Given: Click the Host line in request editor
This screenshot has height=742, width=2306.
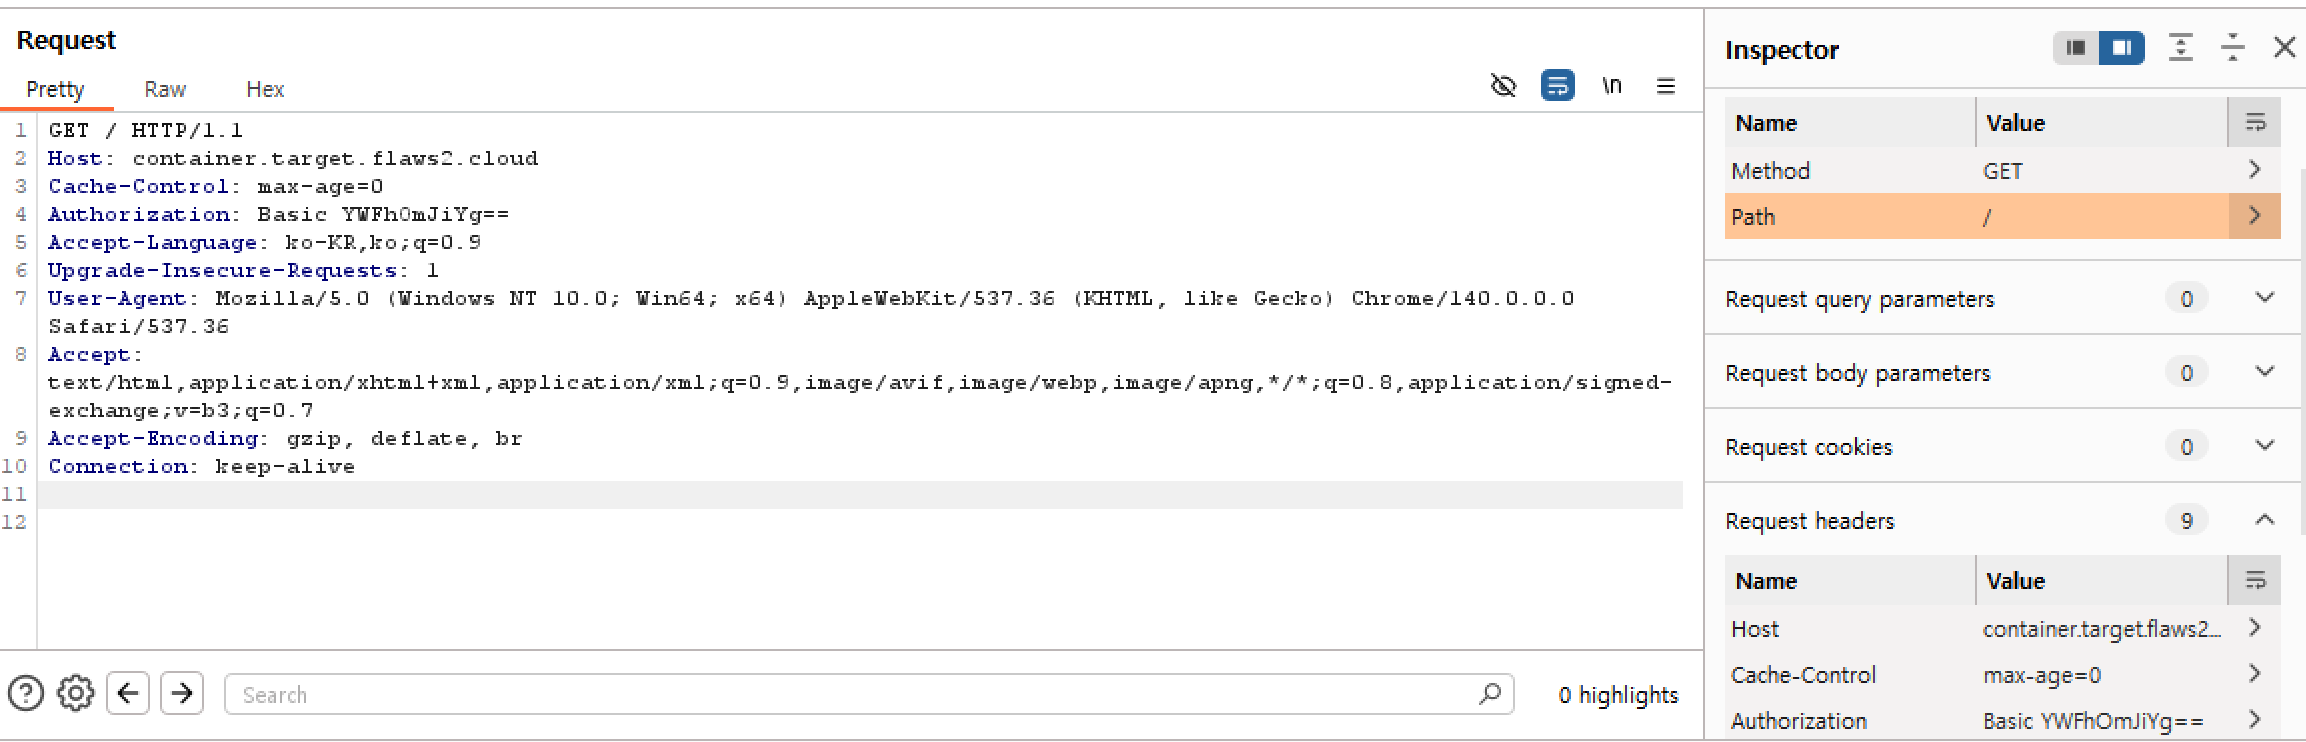Looking at the screenshot, I should pyautogui.click(x=293, y=158).
